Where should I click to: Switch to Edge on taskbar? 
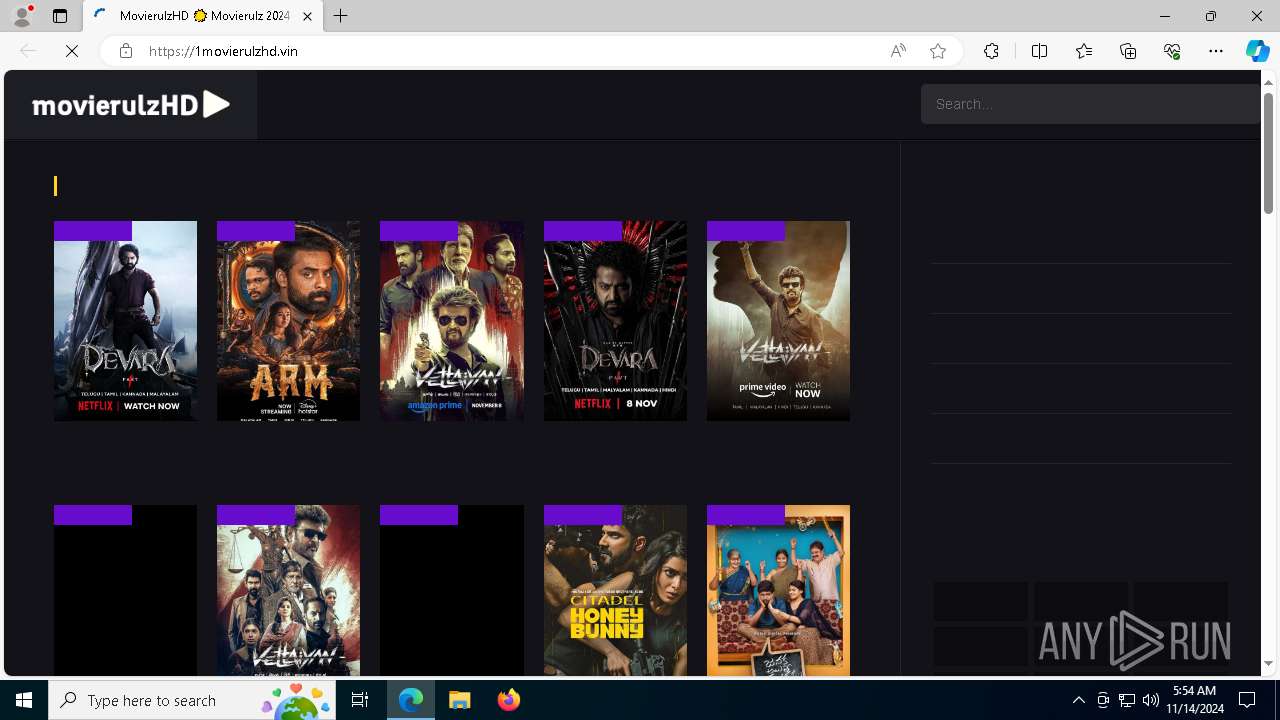[411, 700]
